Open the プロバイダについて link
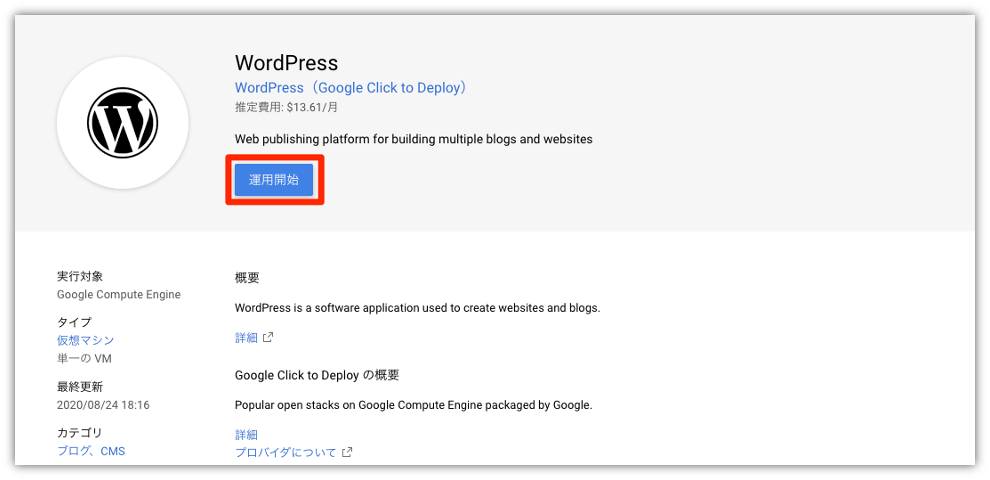 [285, 452]
